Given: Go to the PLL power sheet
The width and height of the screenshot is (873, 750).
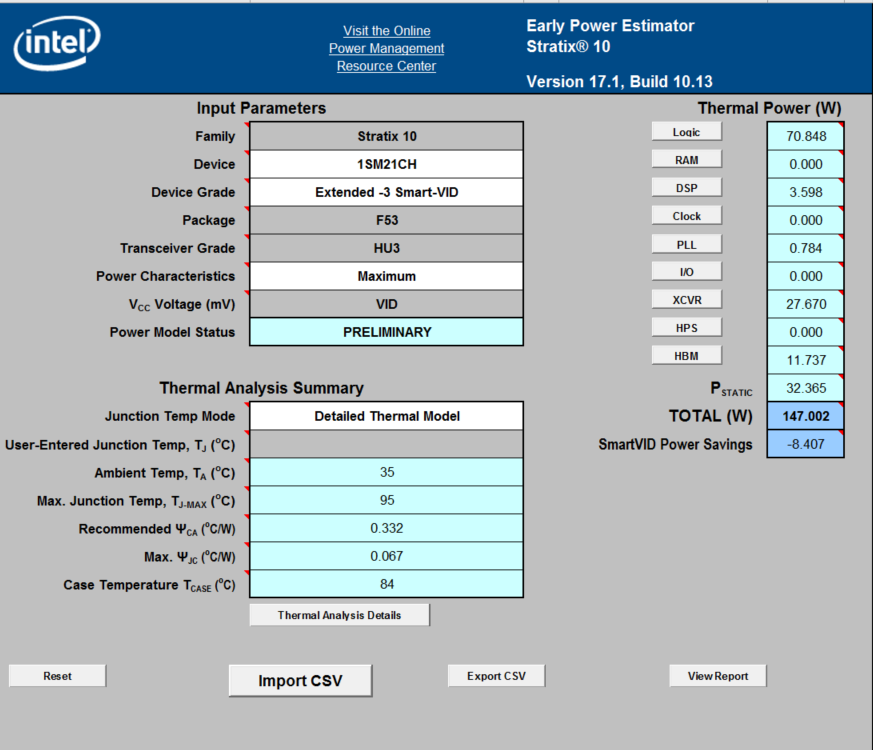Looking at the screenshot, I should (x=686, y=244).
